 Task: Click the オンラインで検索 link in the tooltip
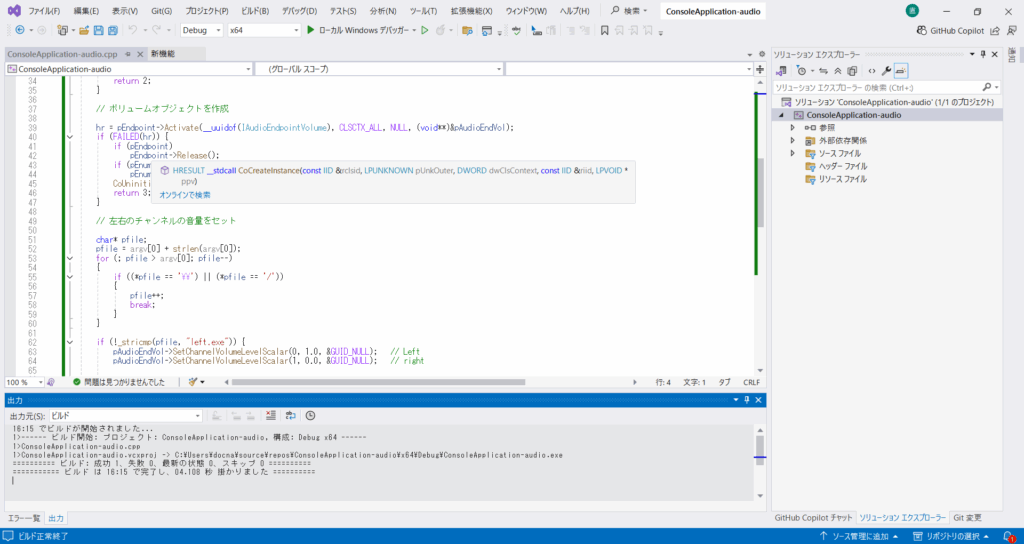pos(185,195)
